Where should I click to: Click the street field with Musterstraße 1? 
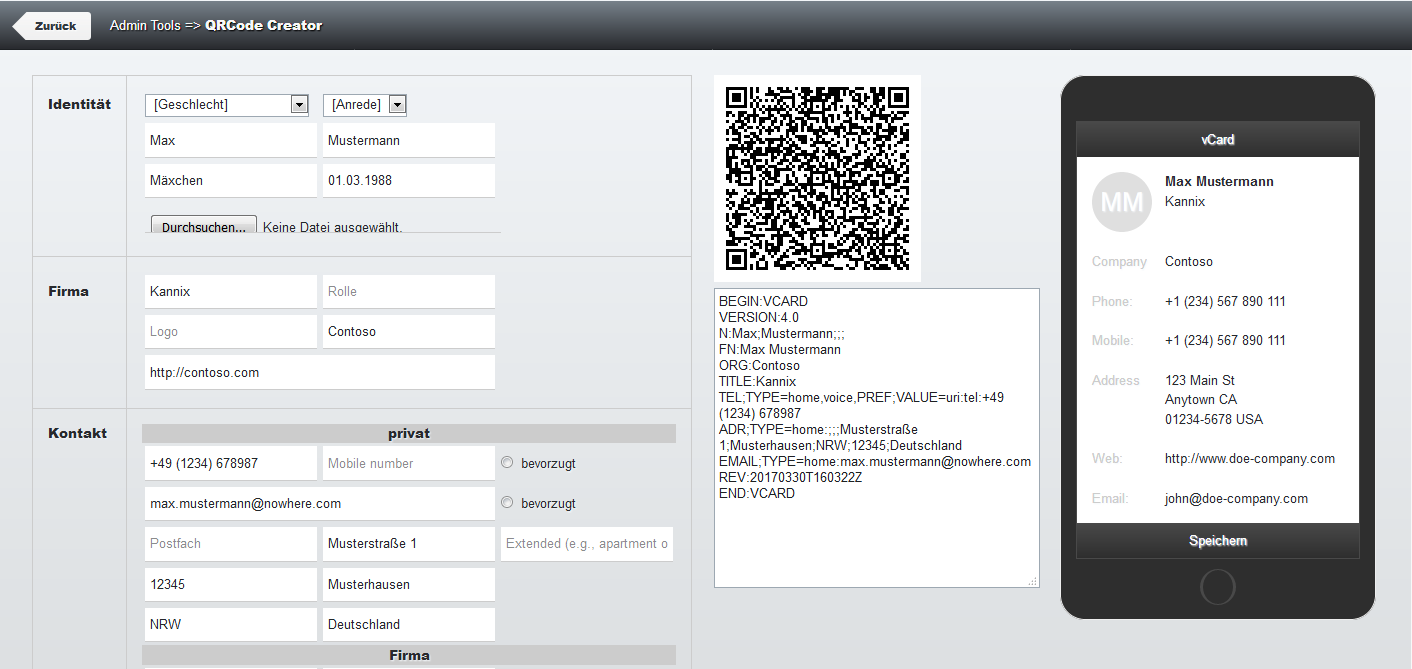coord(409,544)
